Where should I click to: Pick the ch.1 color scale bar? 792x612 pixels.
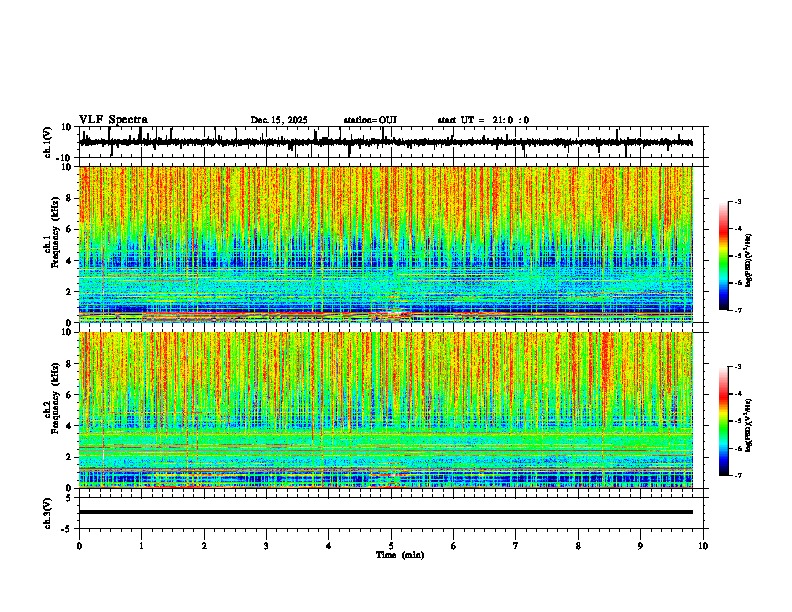(x=724, y=256)
